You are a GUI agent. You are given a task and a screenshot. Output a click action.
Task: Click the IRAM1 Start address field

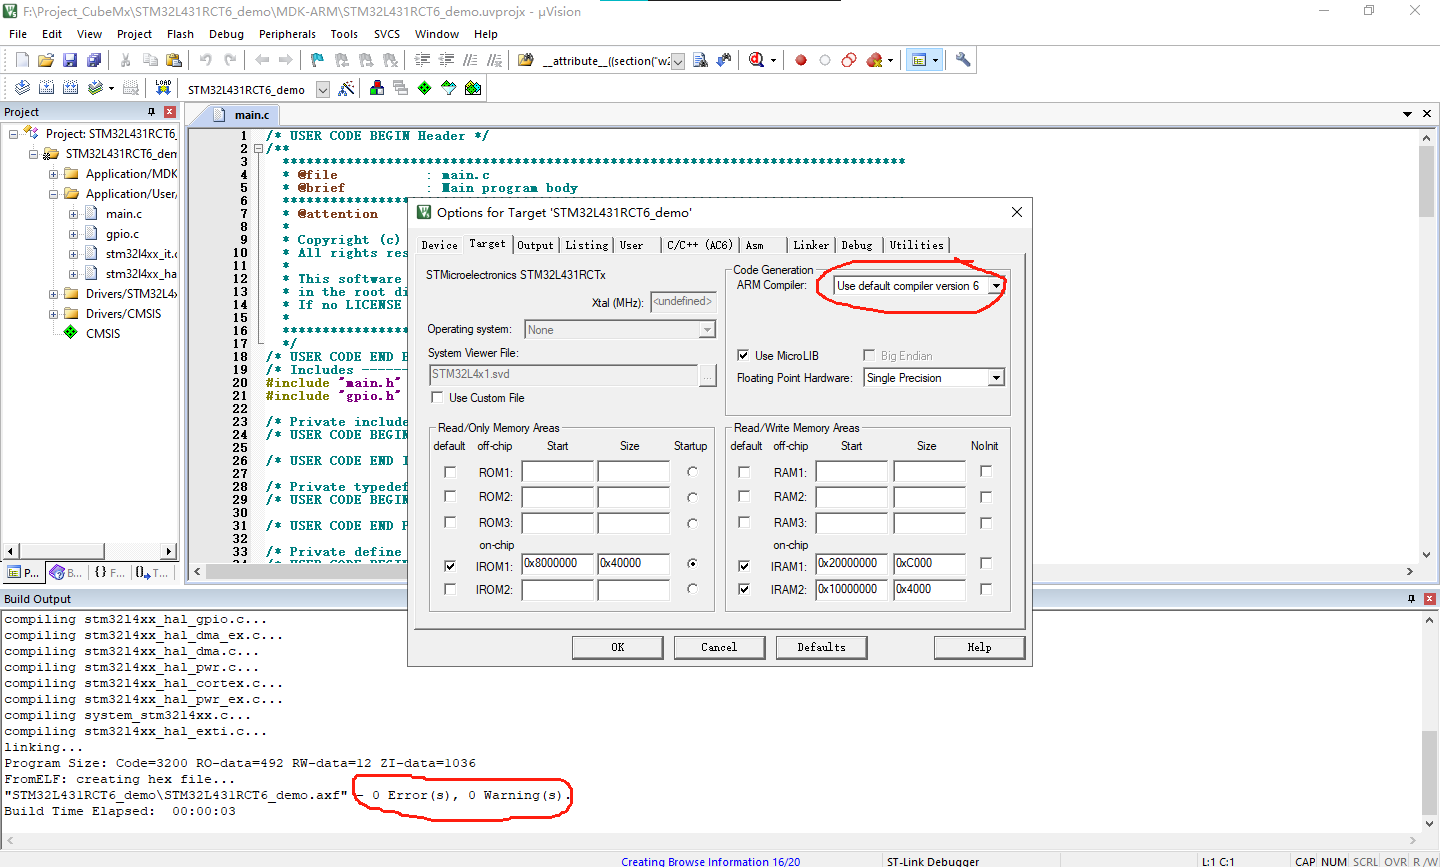tap(850, 563)
